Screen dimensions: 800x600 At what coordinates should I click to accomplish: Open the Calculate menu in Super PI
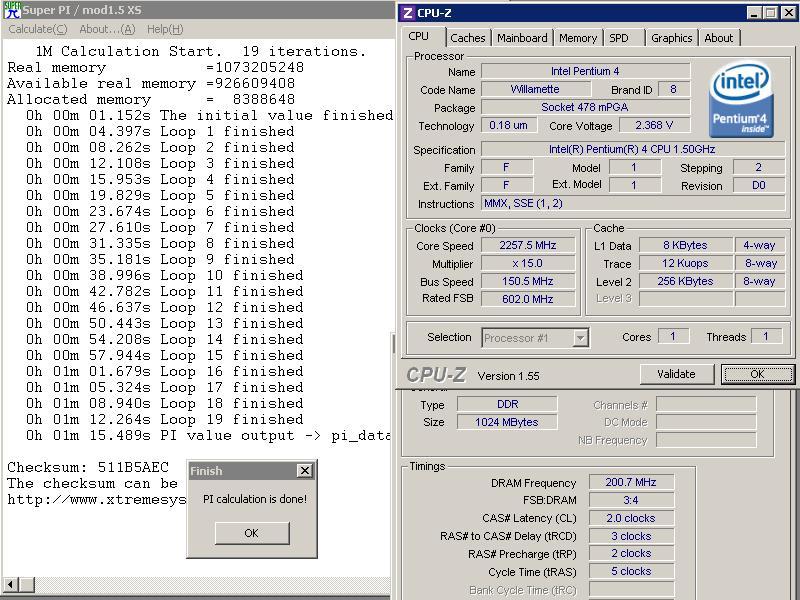(x=38, y=29)
